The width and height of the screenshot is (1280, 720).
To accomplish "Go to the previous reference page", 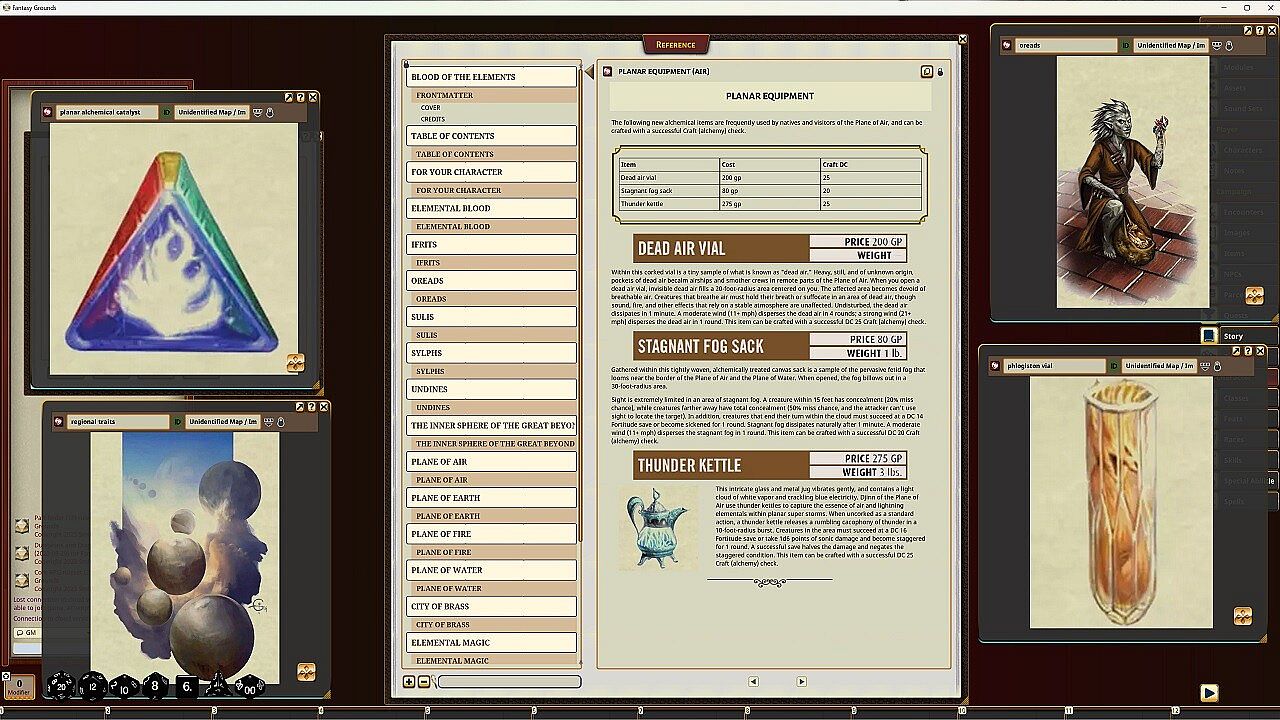I will (753, 682).
